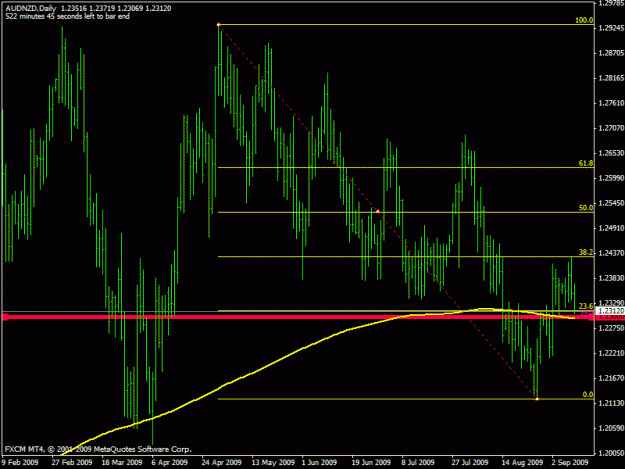Image resolution: width=625 pixels, height=469 pixels.
Task: Click the 1.22210 price axis label
Action: 612,353
